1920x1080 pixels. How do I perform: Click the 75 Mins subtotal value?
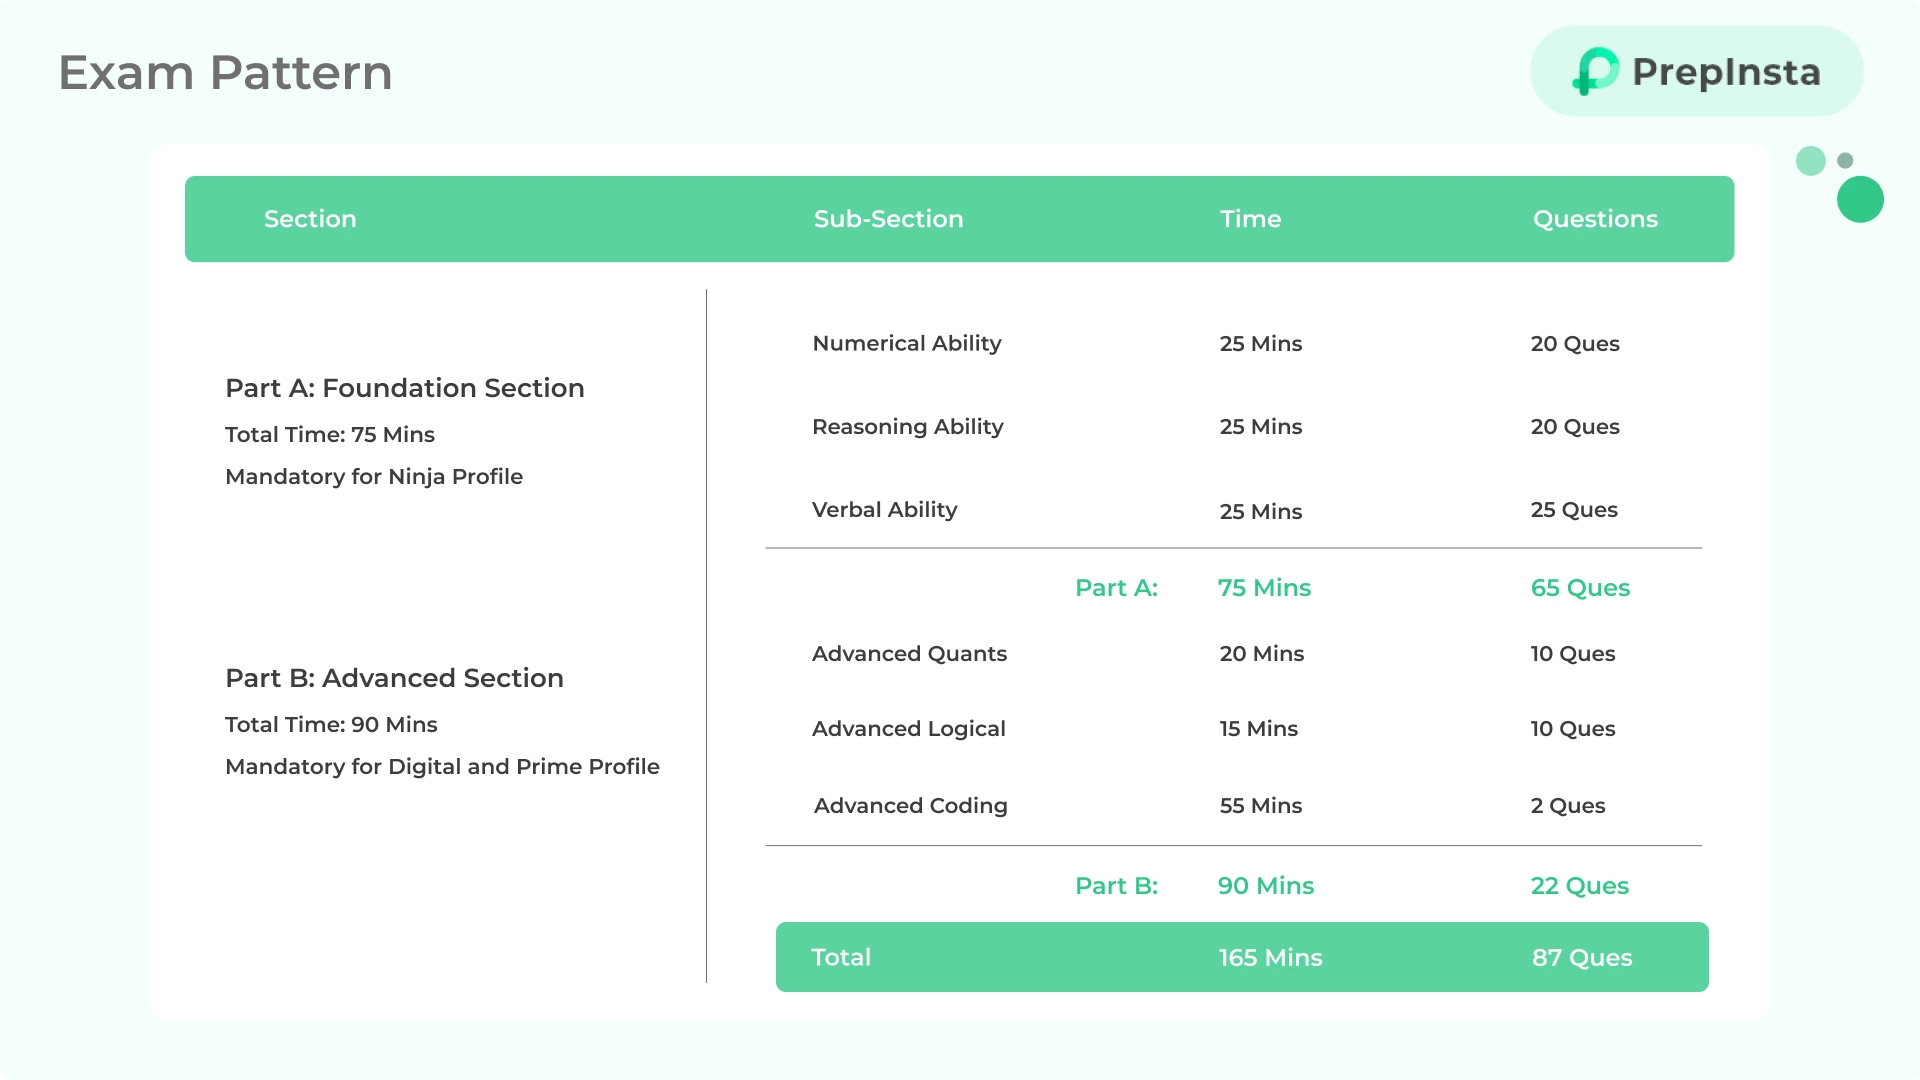[x=1264, y=588]
